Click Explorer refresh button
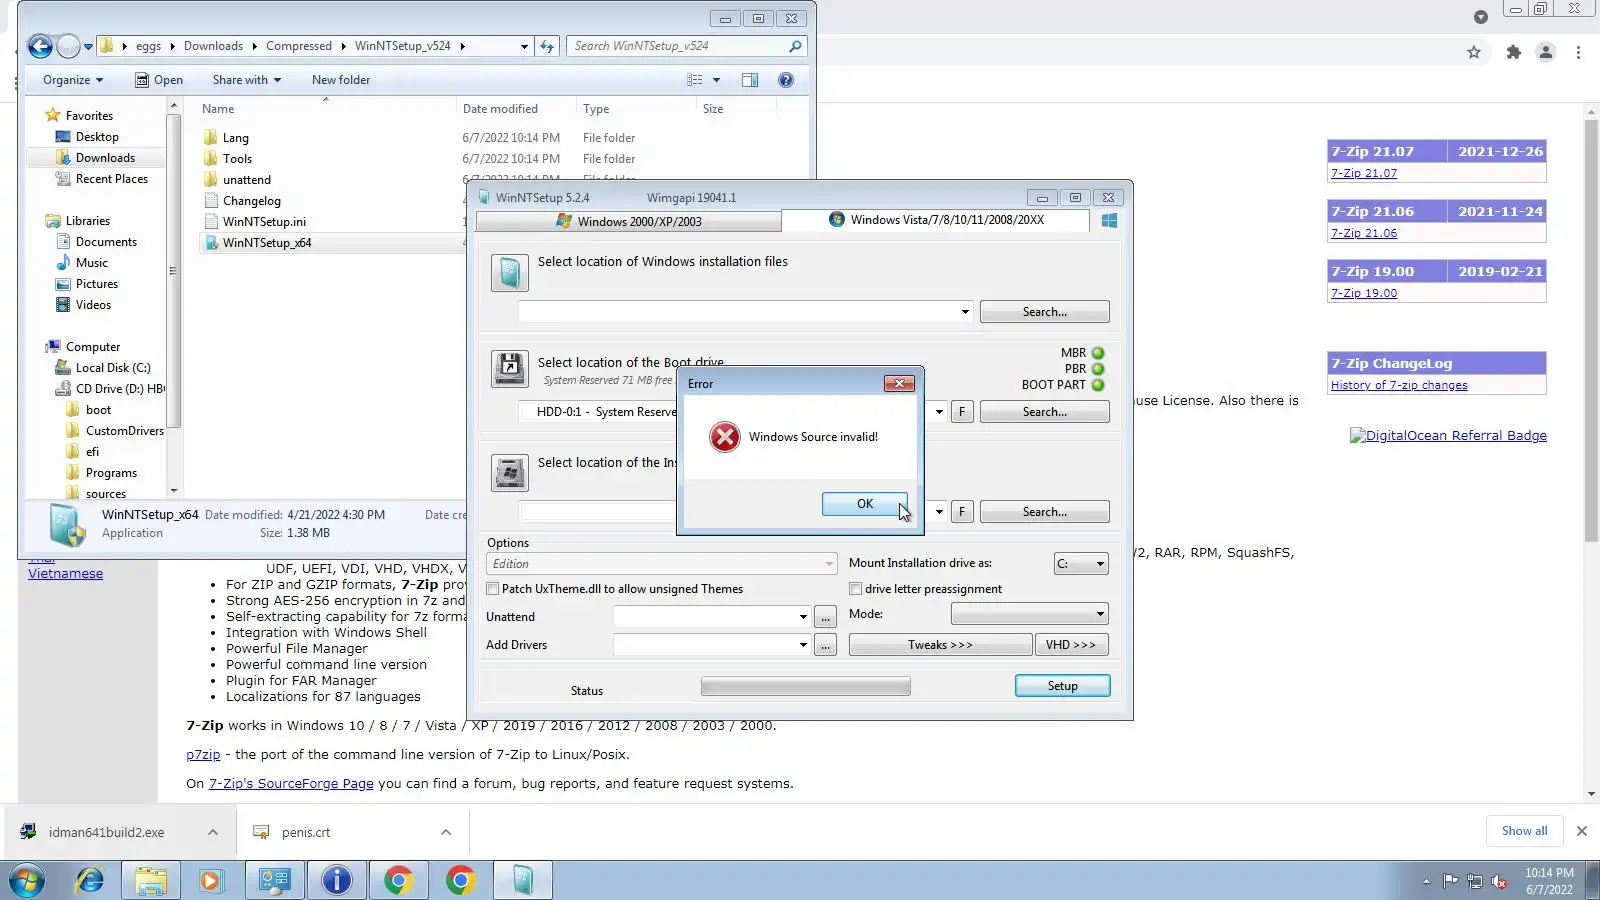 tap(547, 46)
